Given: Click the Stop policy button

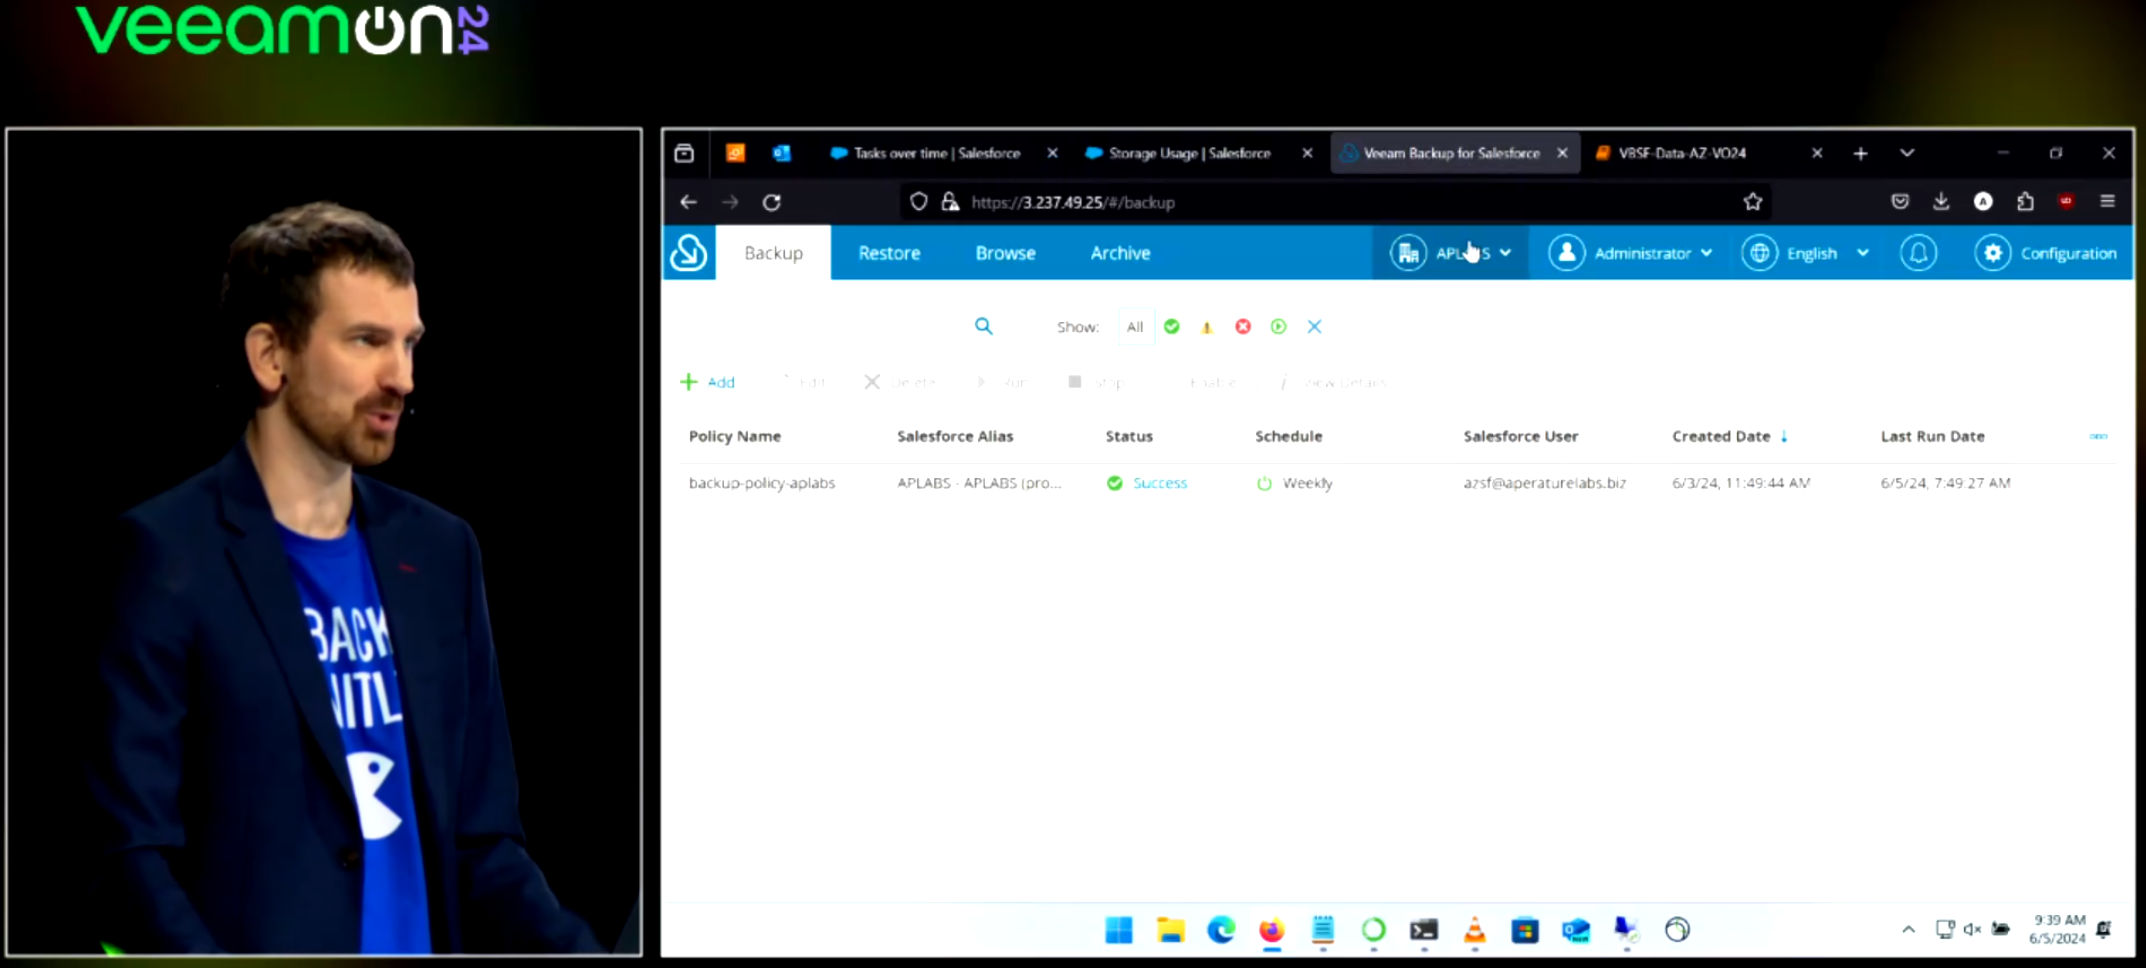Looking at the screenshot, I should [1097, 382].
